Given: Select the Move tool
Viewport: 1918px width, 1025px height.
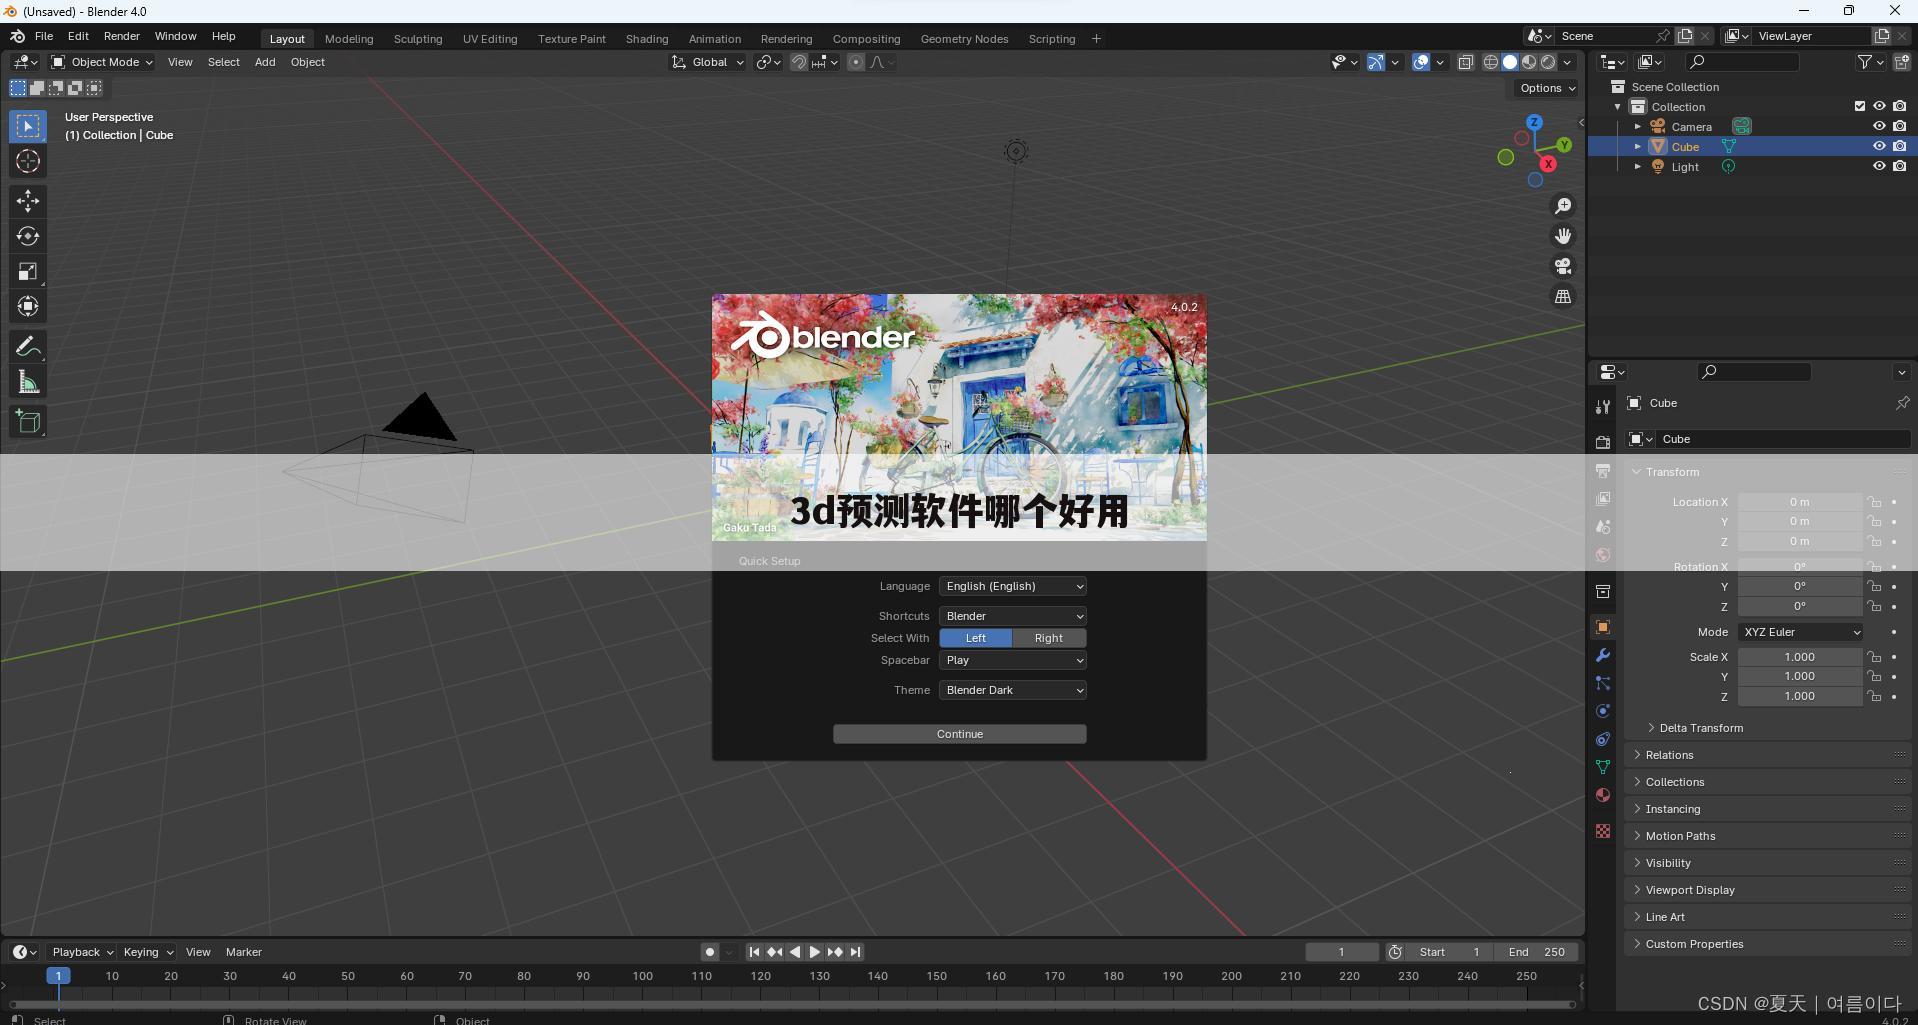Looking at the screenshot, I should pos(28,201).
